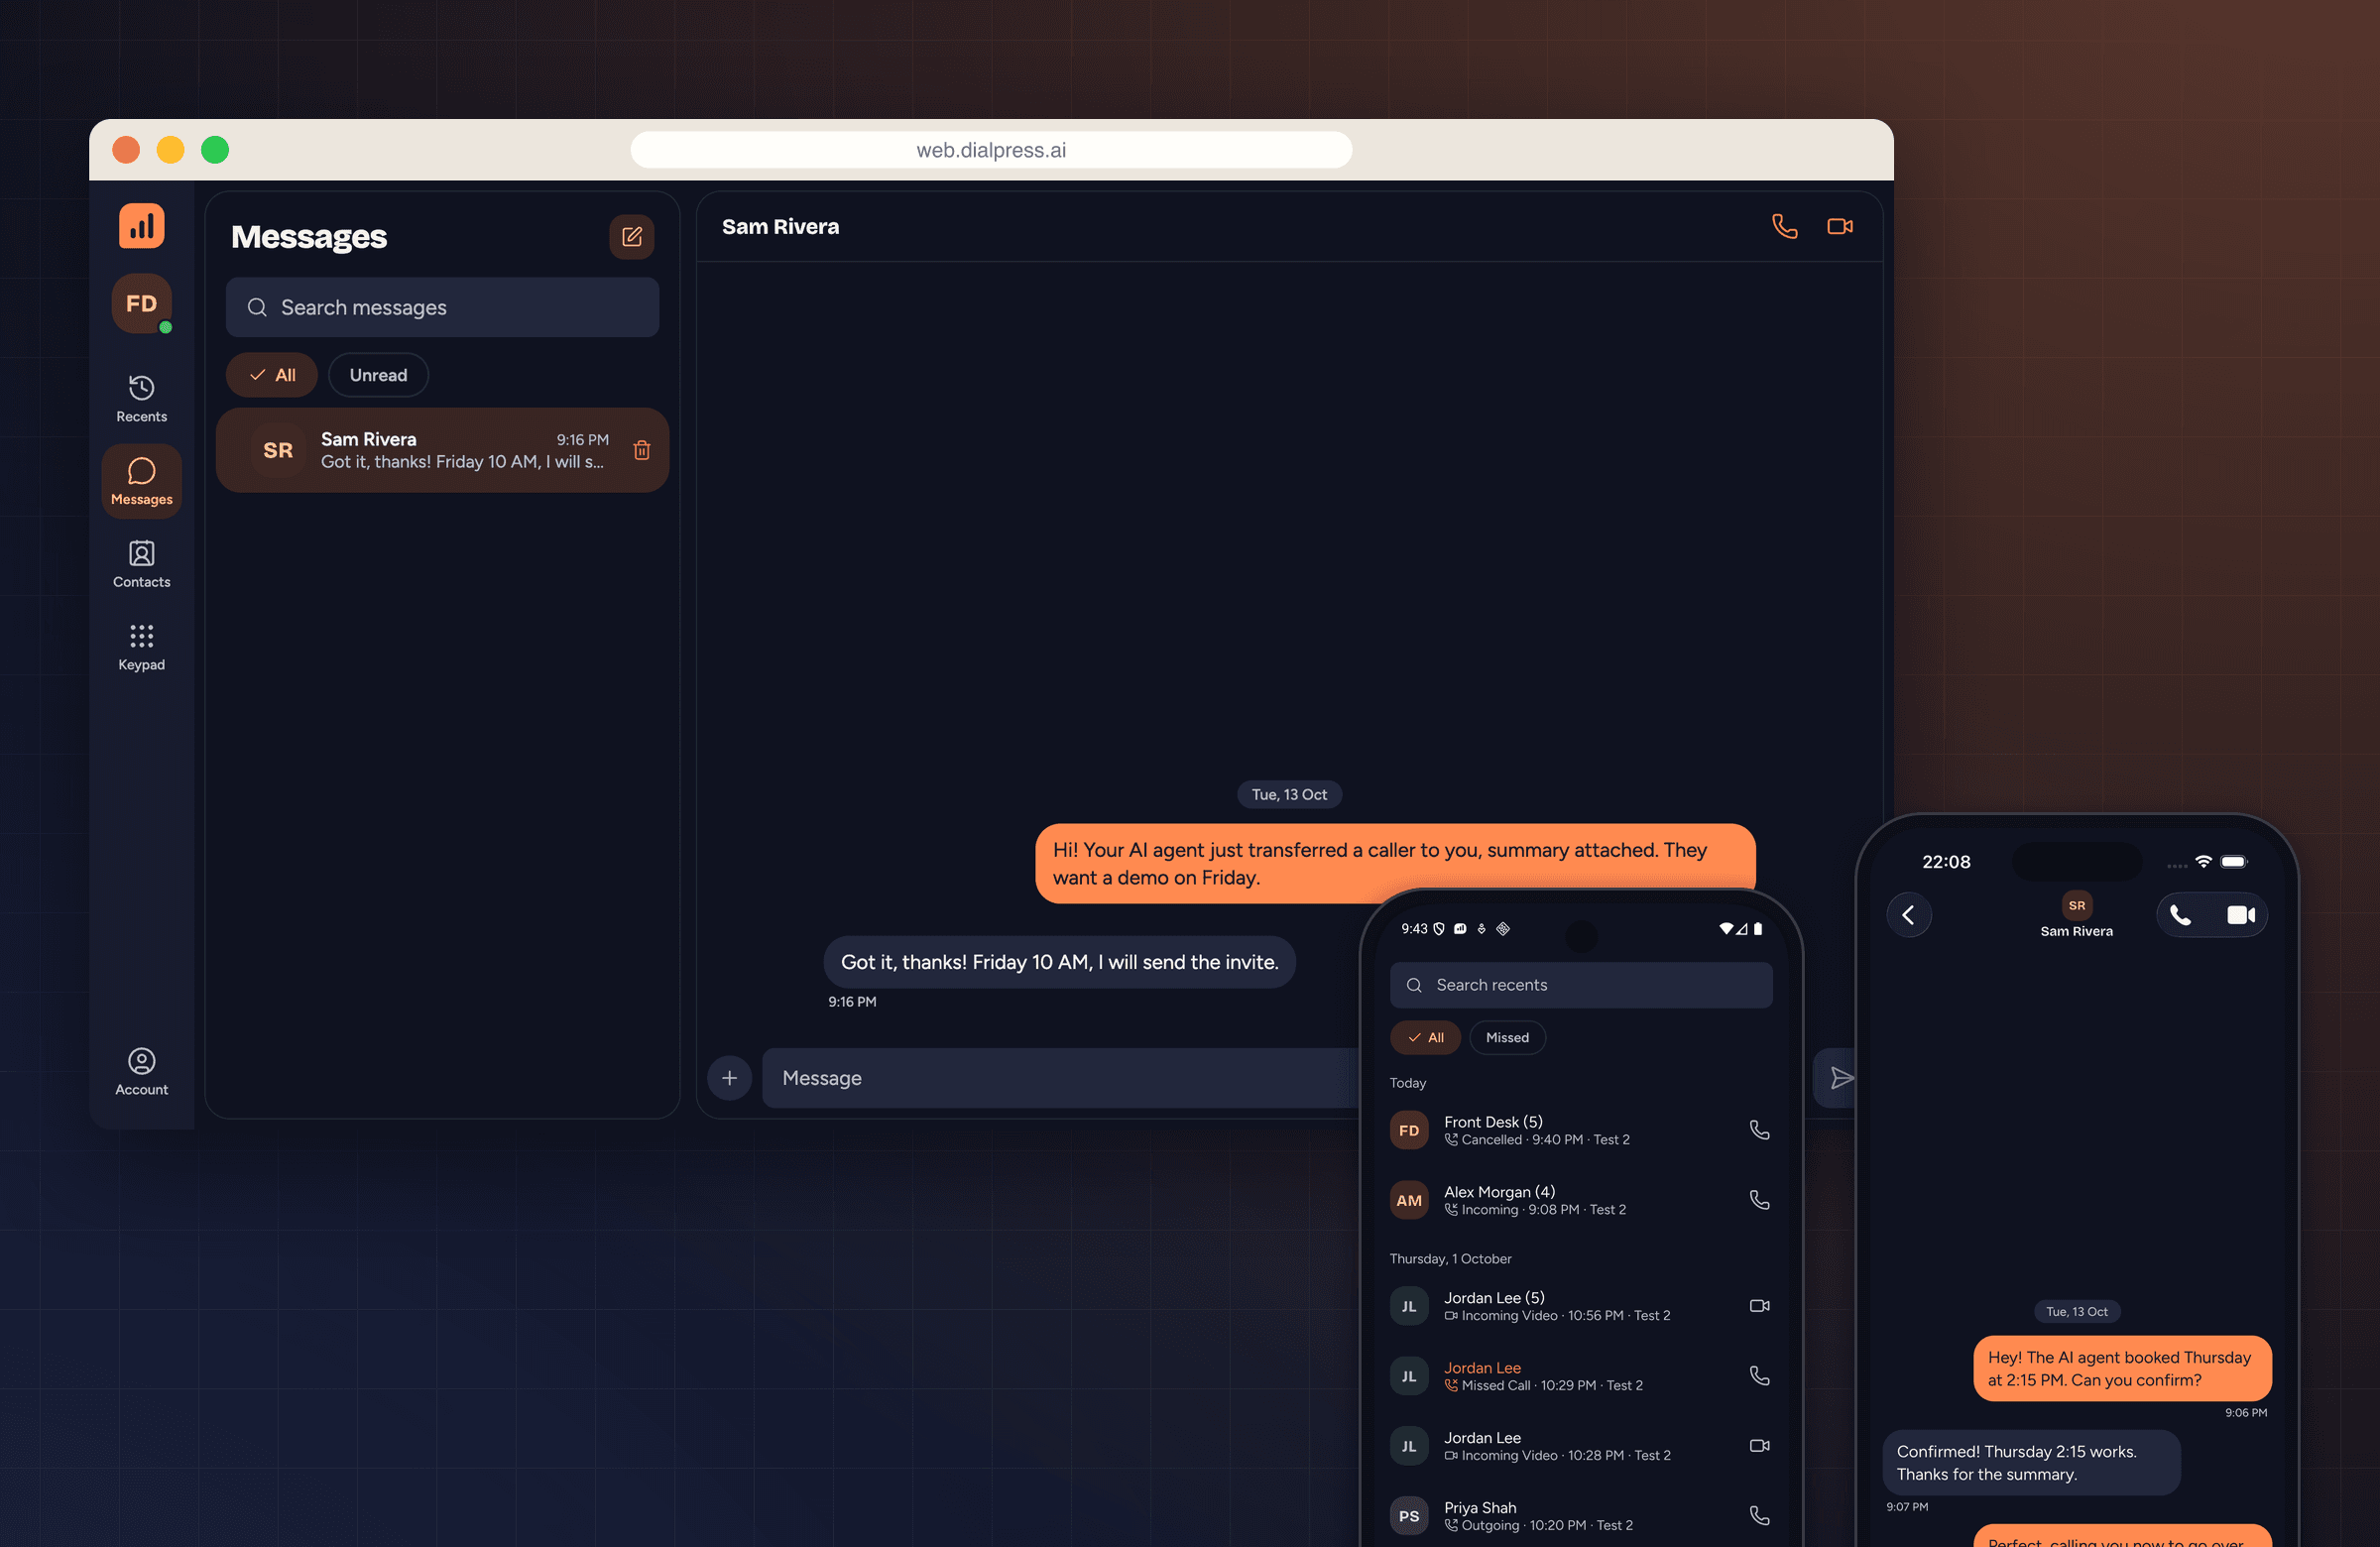Tap the AM avatar in phone recents
This screenshot has height=1547, width=2380.
point(1409,1200)
